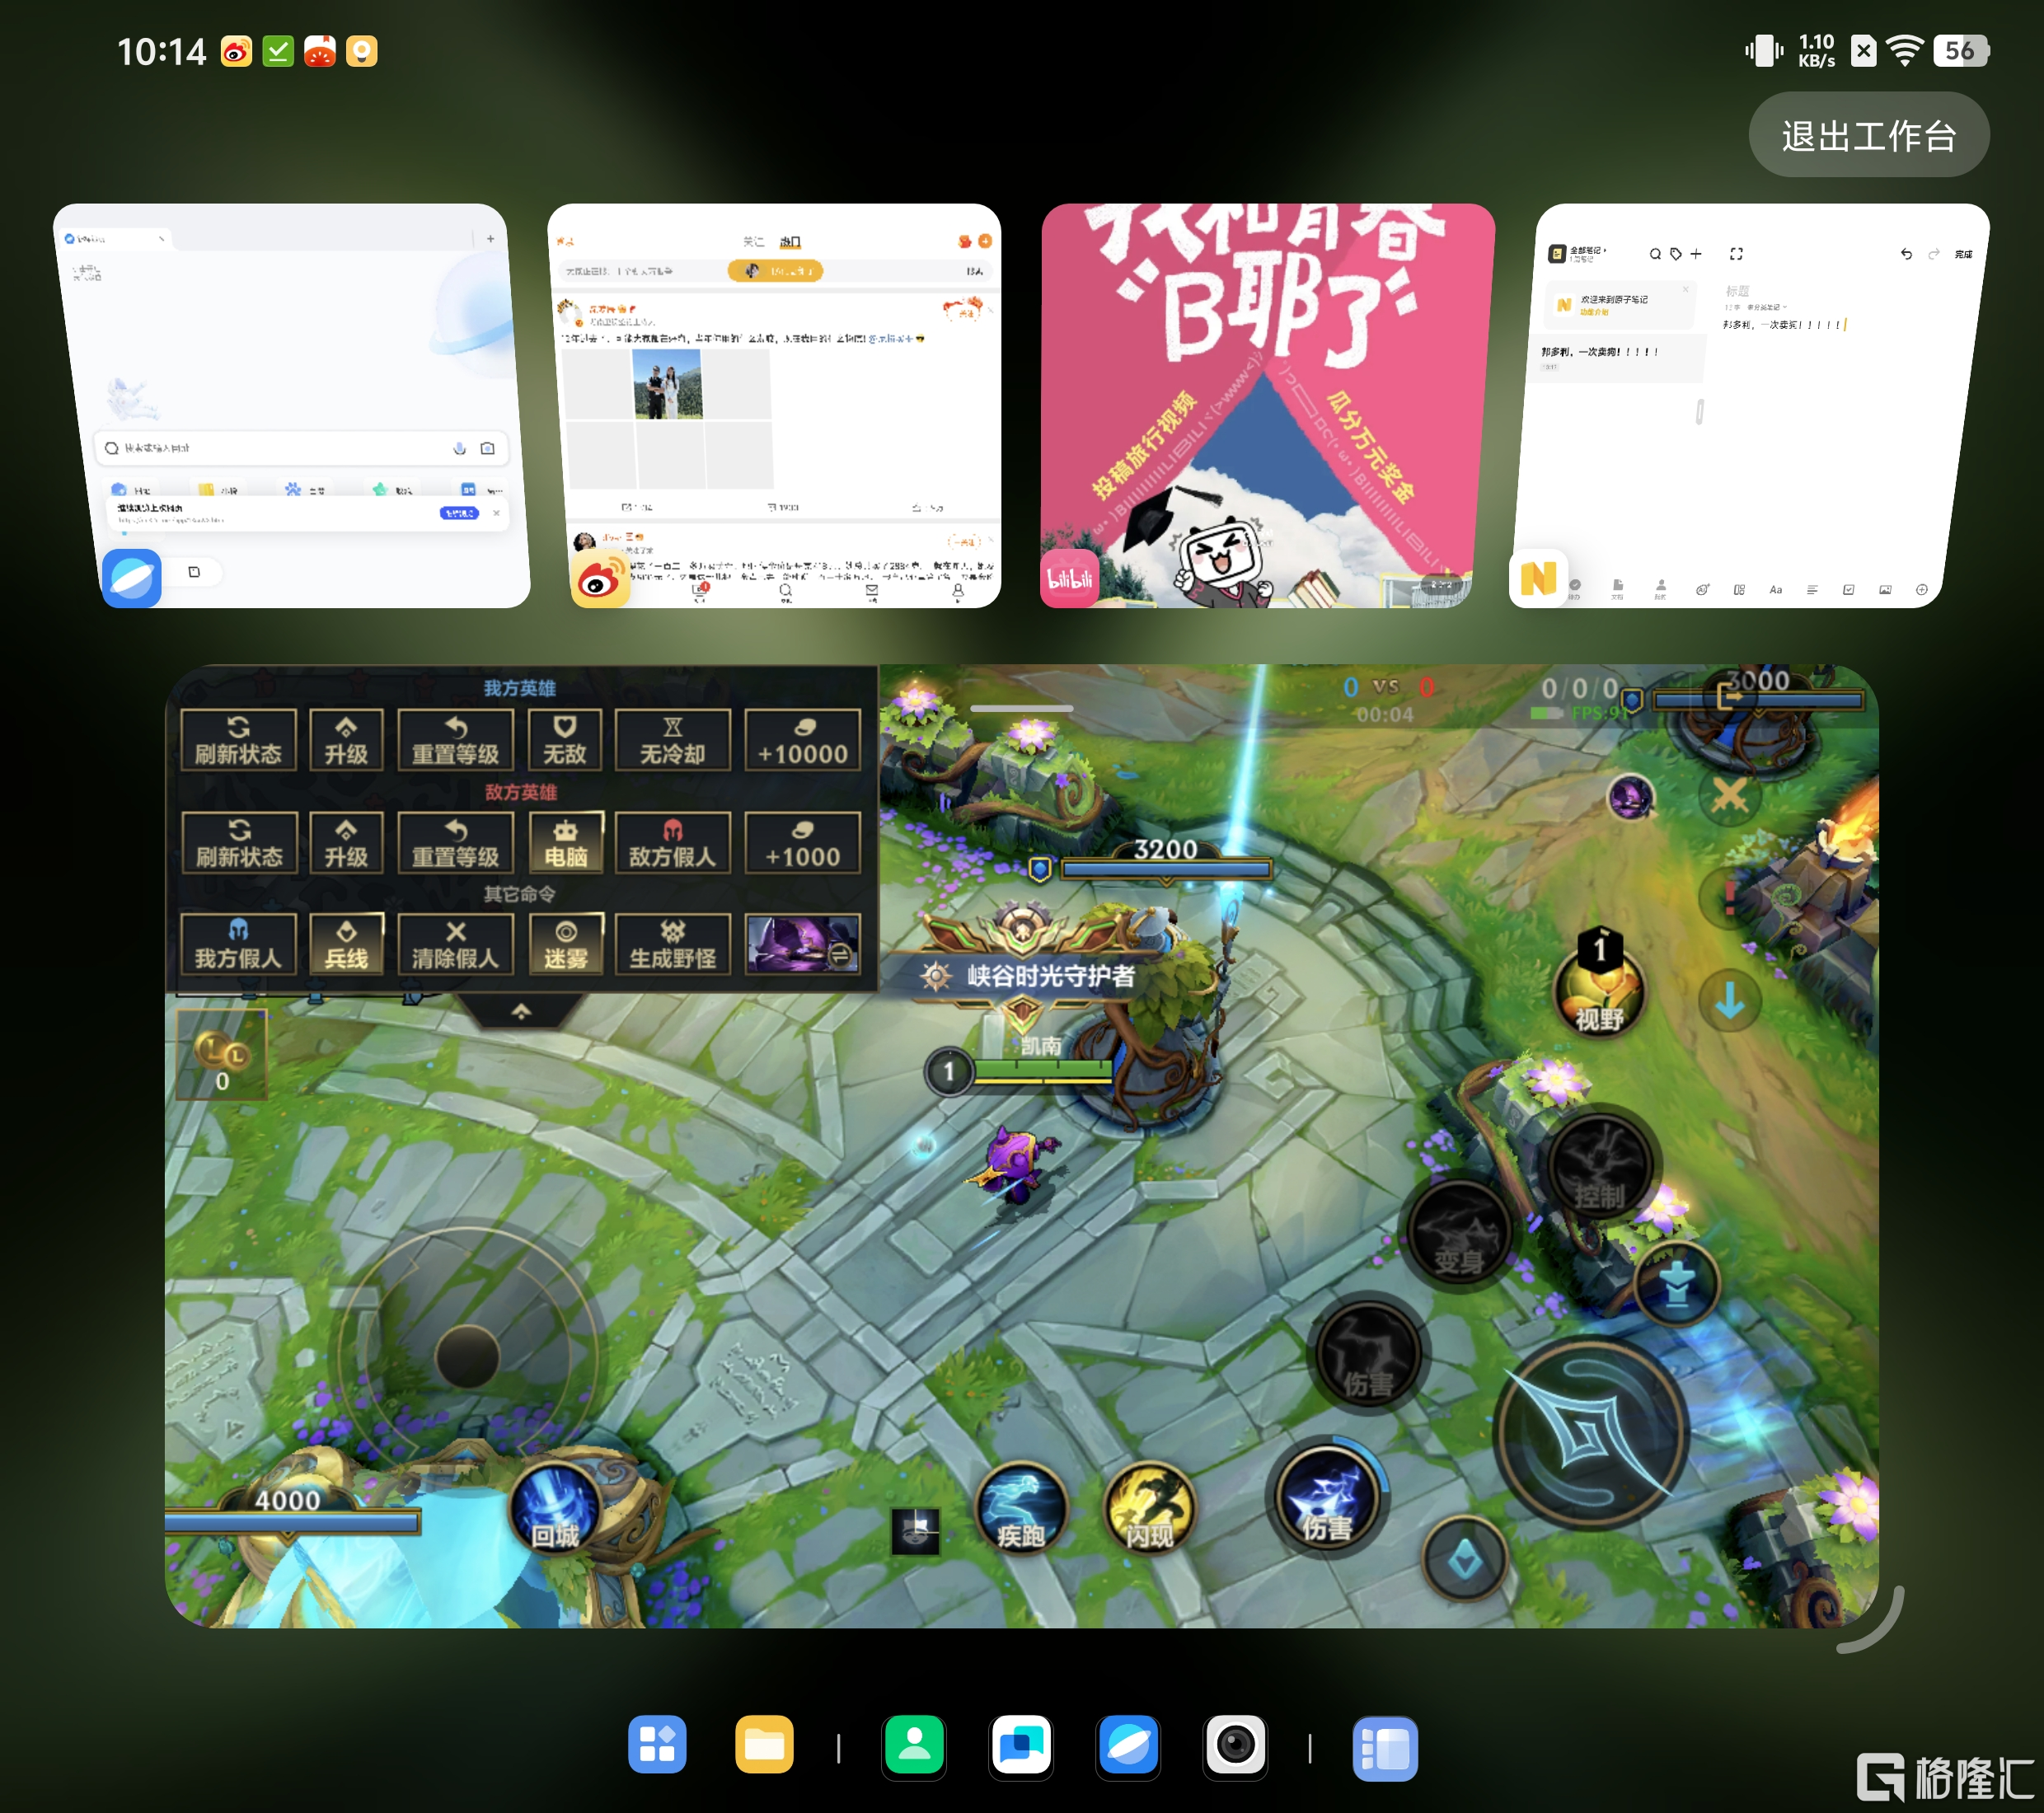Open the app grid icon in dock
The image size is (2044, 1813).
(x=657, y=1745)
